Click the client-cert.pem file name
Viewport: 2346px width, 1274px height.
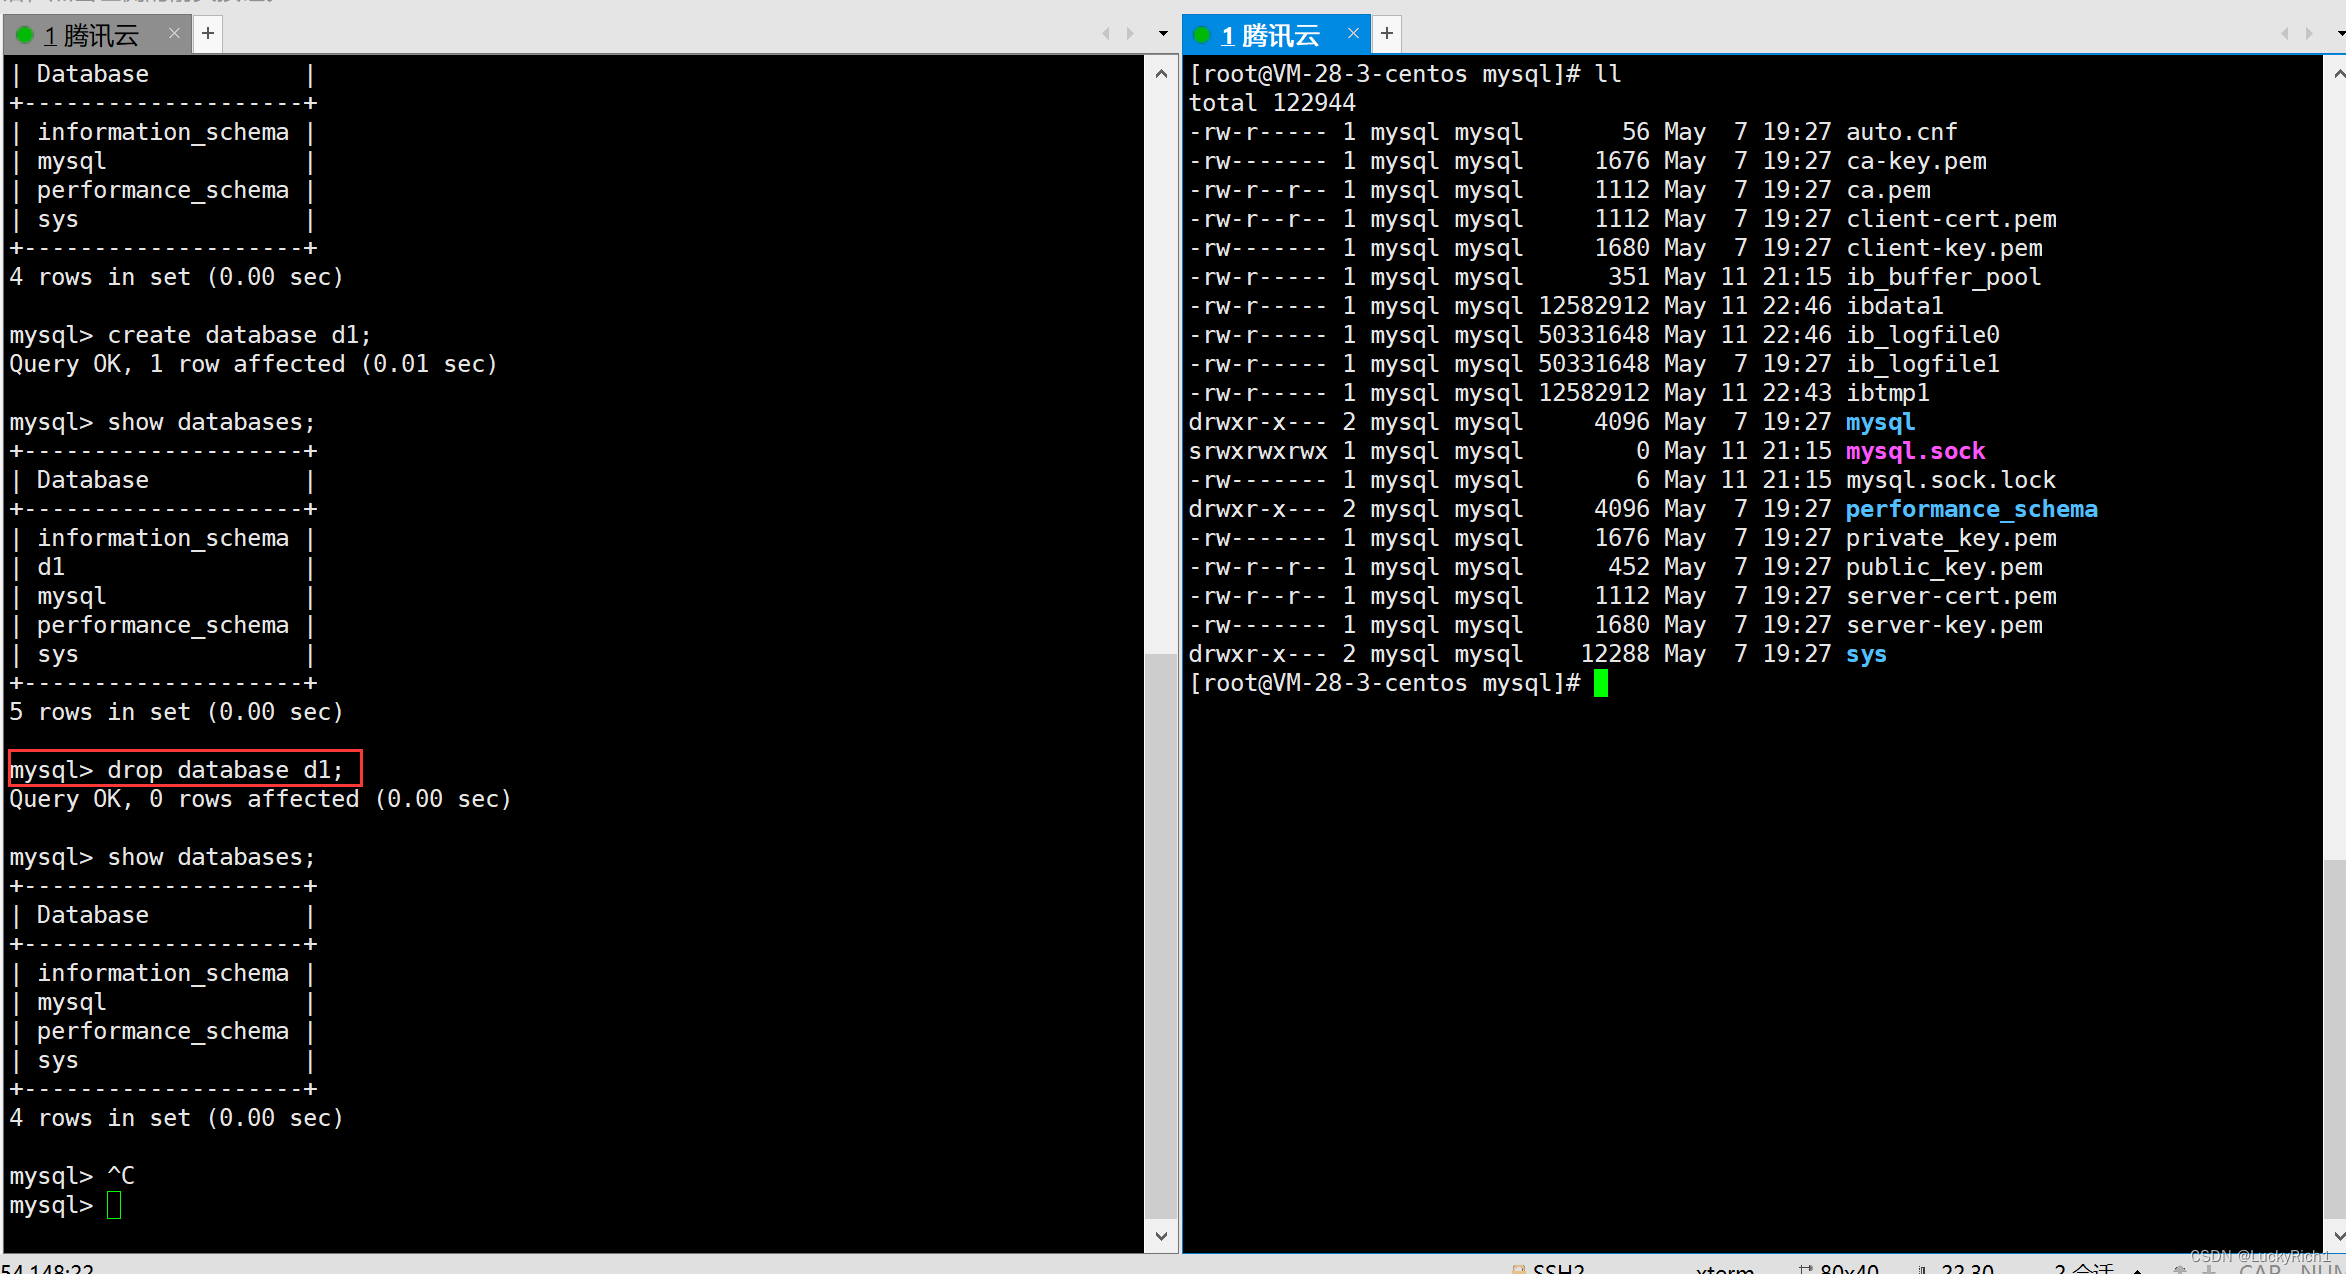(1951, 220)
